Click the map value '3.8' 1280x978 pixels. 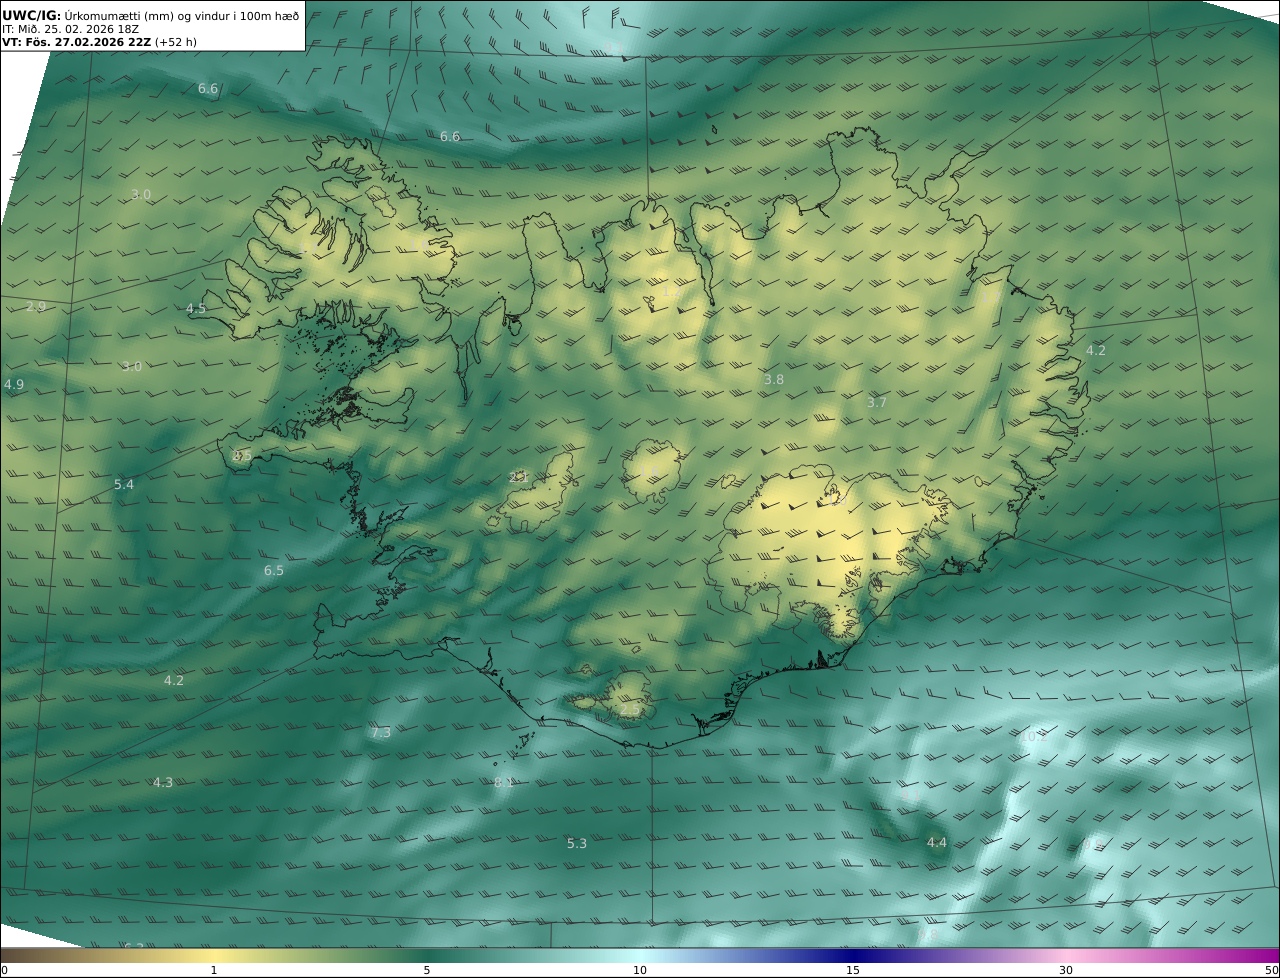pyautogui.click(x=774, y=379)
